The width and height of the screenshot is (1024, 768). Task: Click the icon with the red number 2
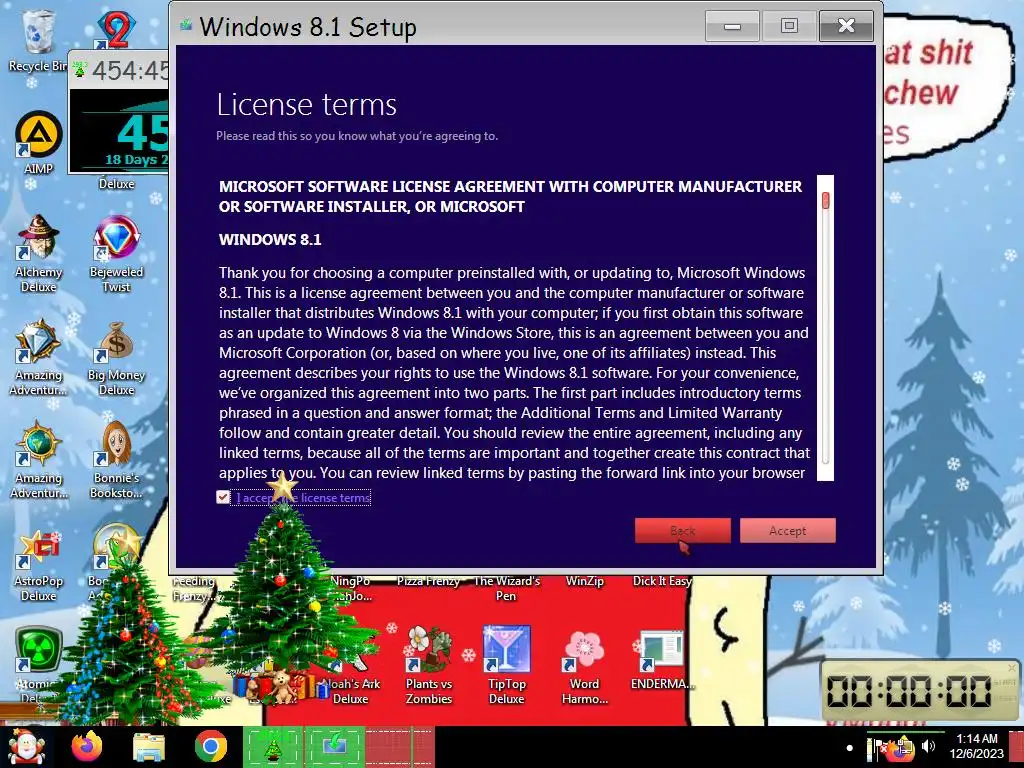click(116, 29)
